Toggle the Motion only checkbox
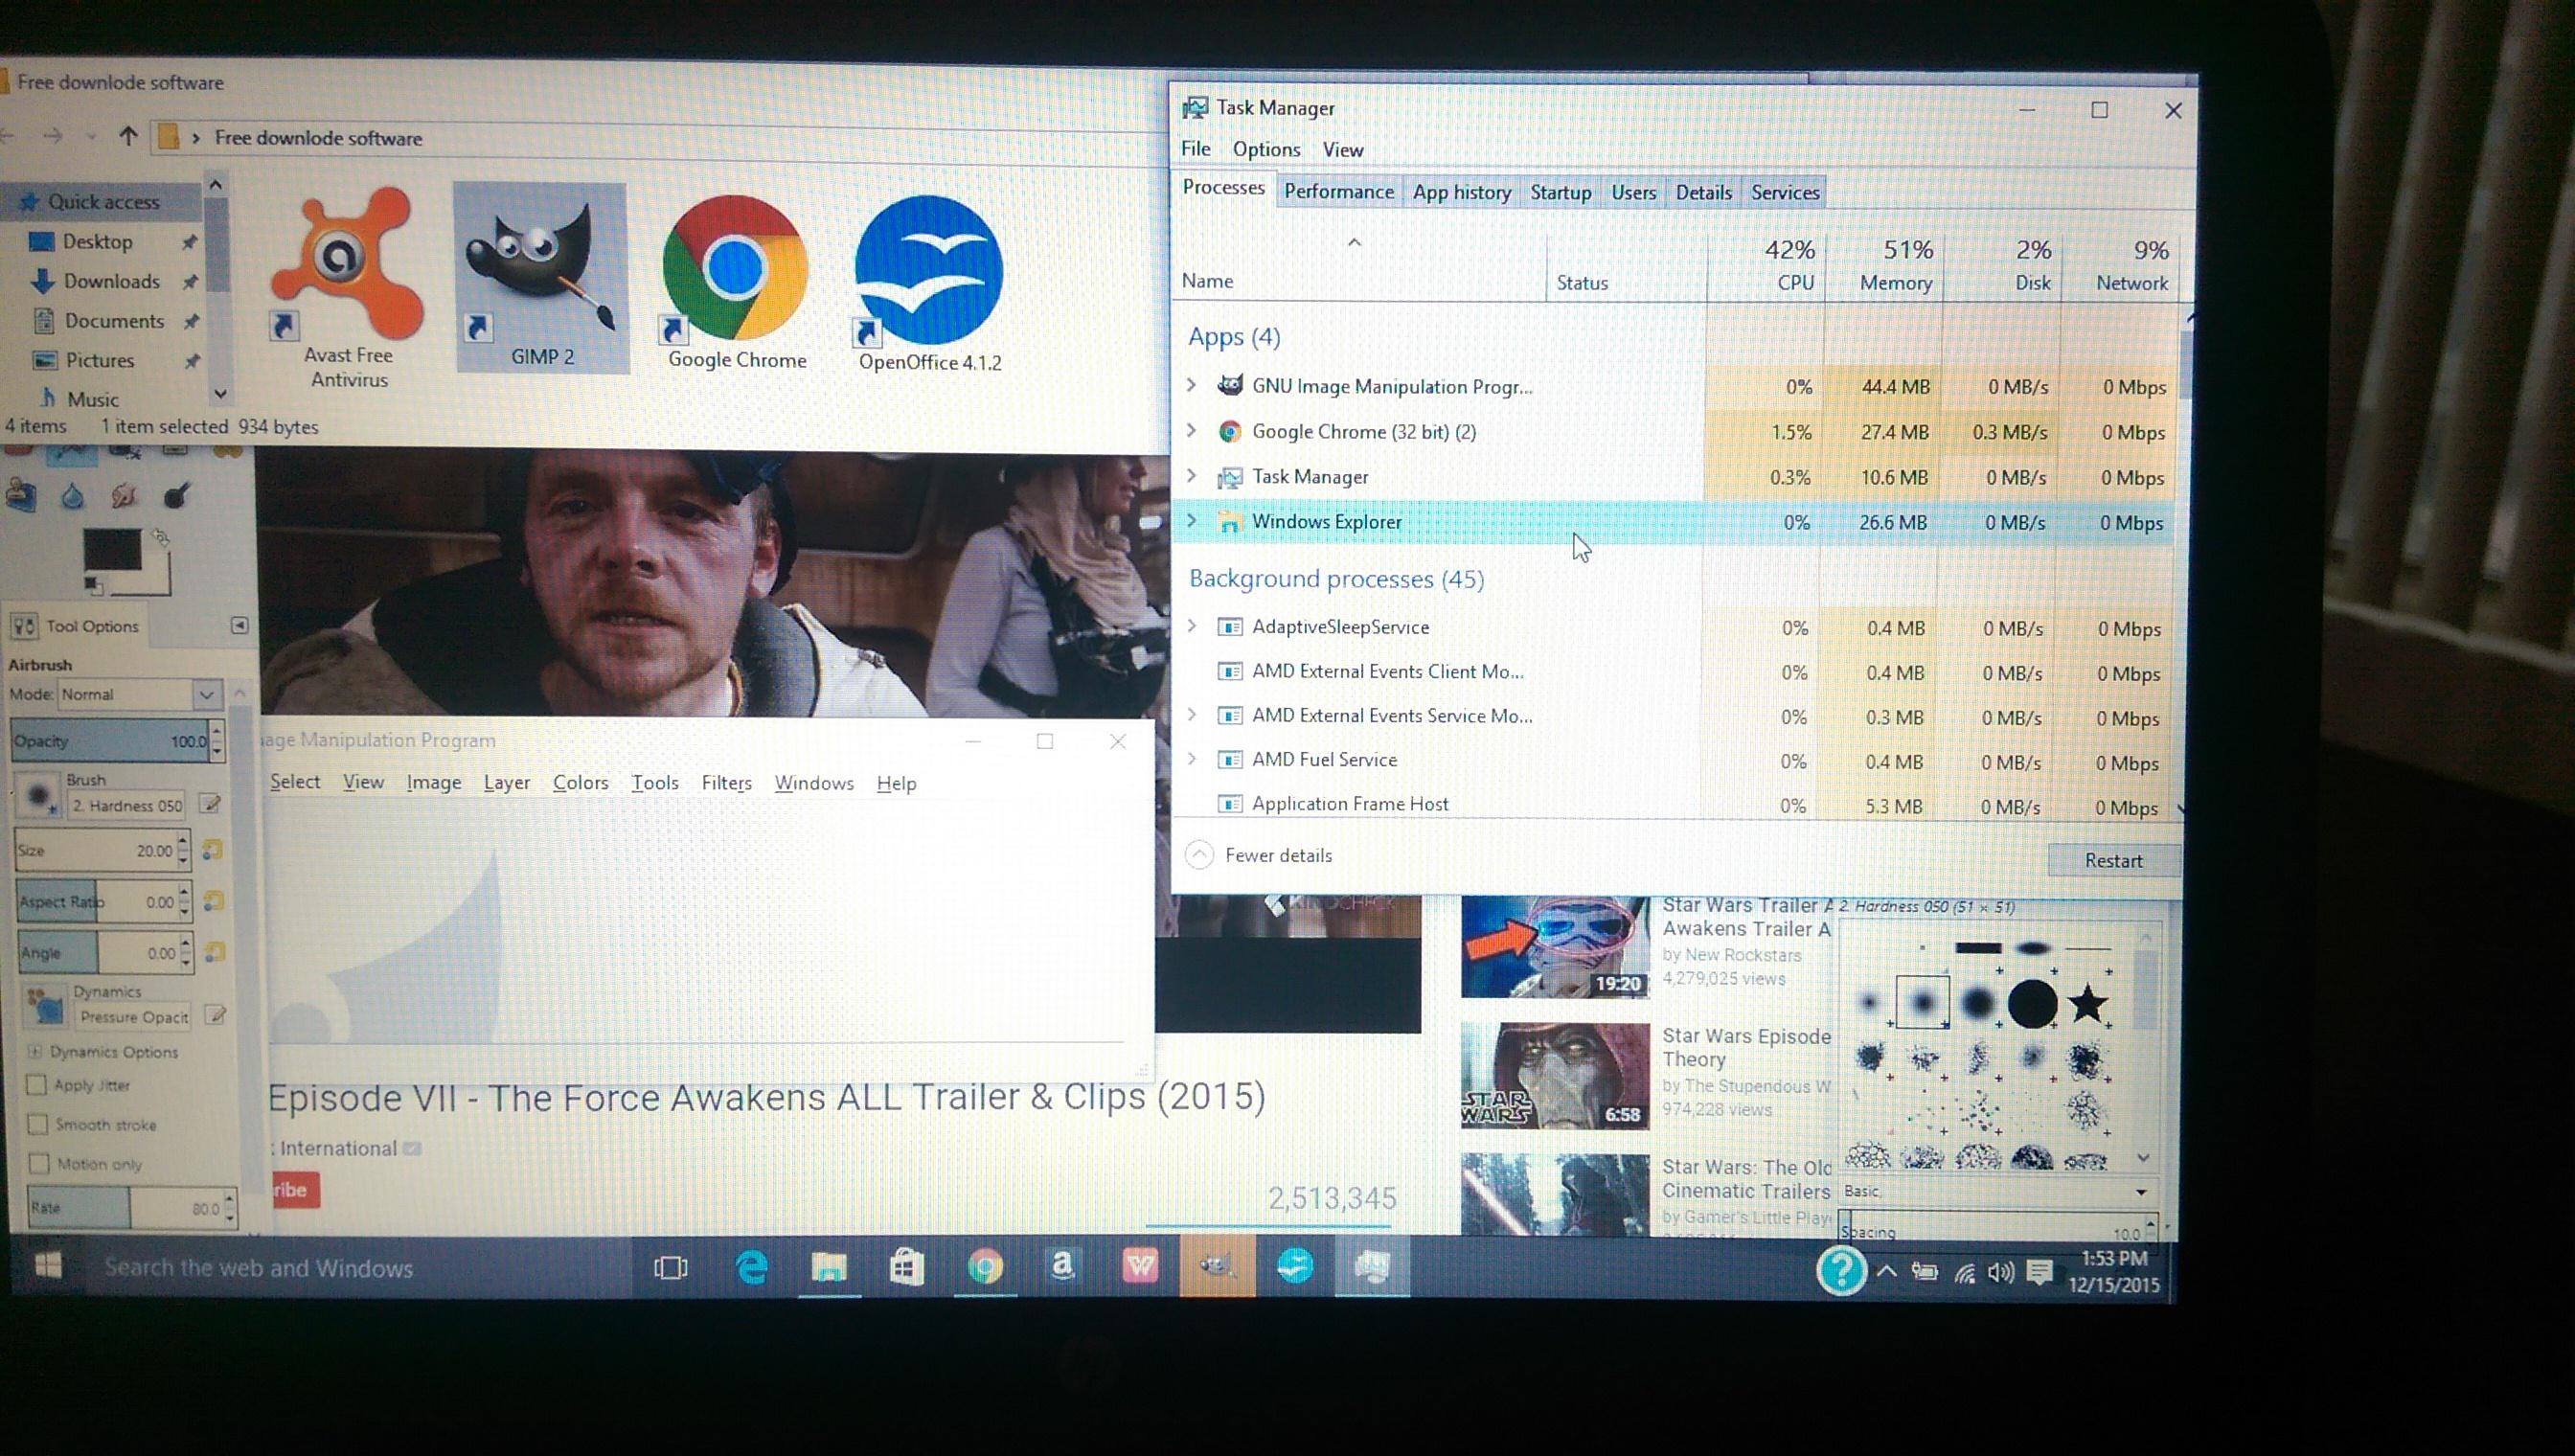2575x1456 pixels. pyautogui.click(x=39, y=1163)
